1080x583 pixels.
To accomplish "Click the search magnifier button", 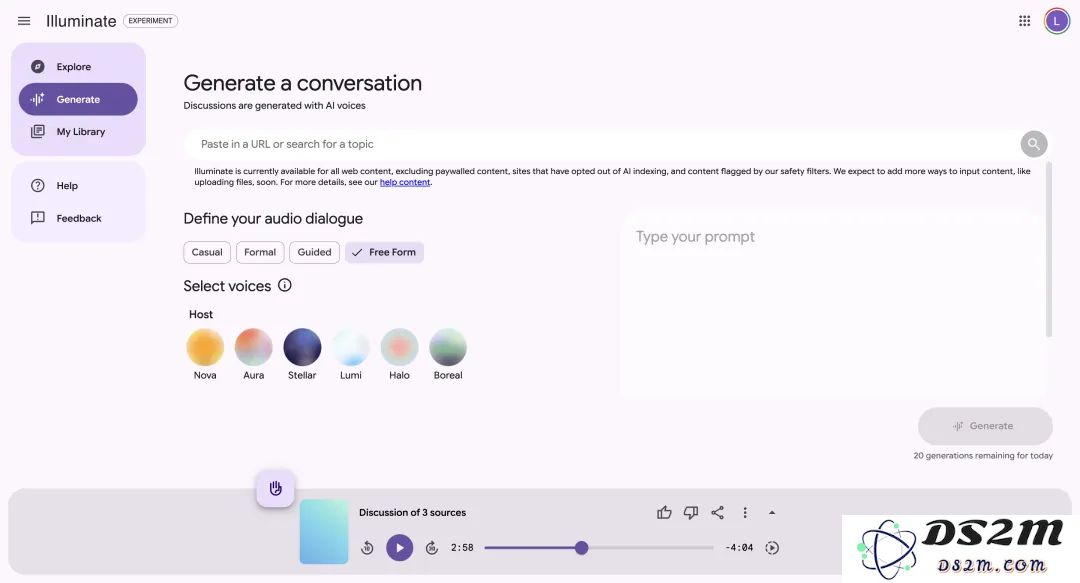I will (x=1033, y=144).
